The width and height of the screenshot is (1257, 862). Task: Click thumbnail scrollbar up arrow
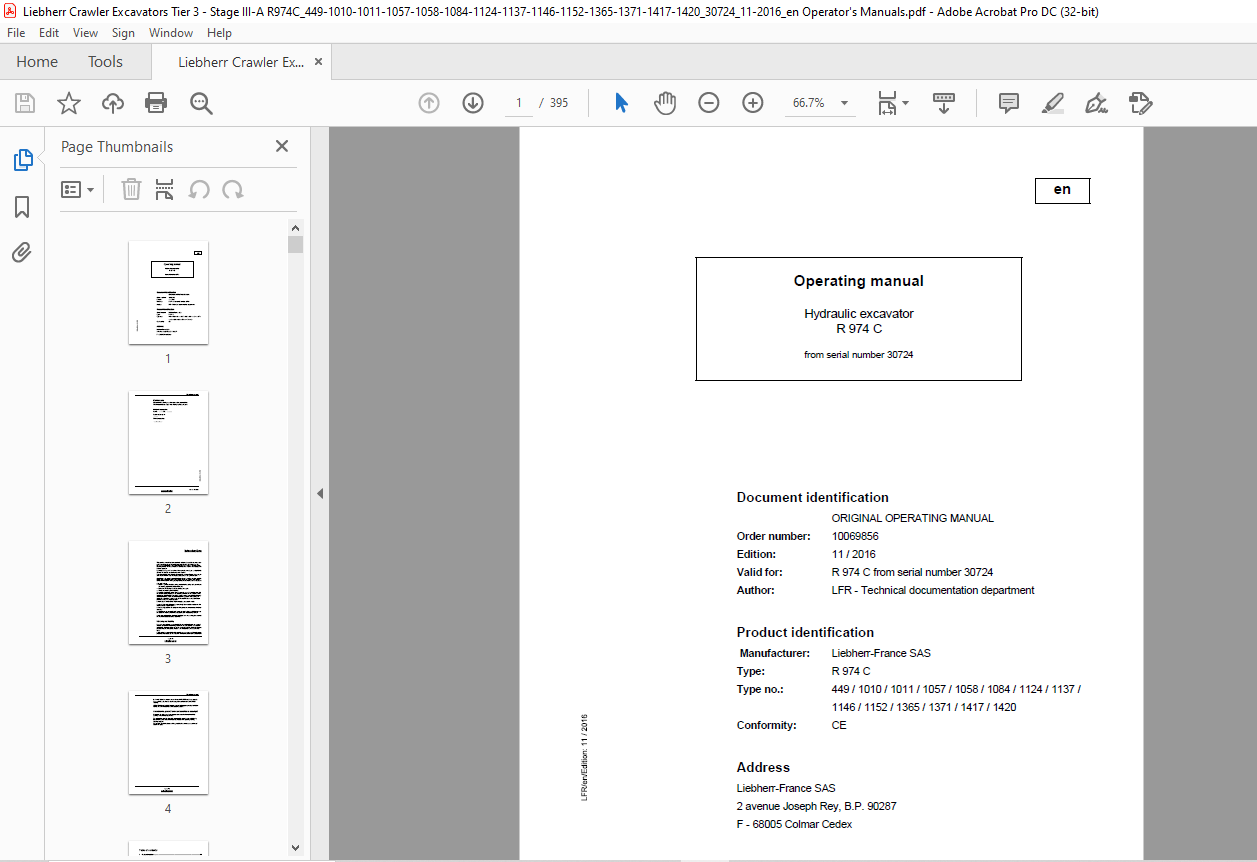[295, 228]
